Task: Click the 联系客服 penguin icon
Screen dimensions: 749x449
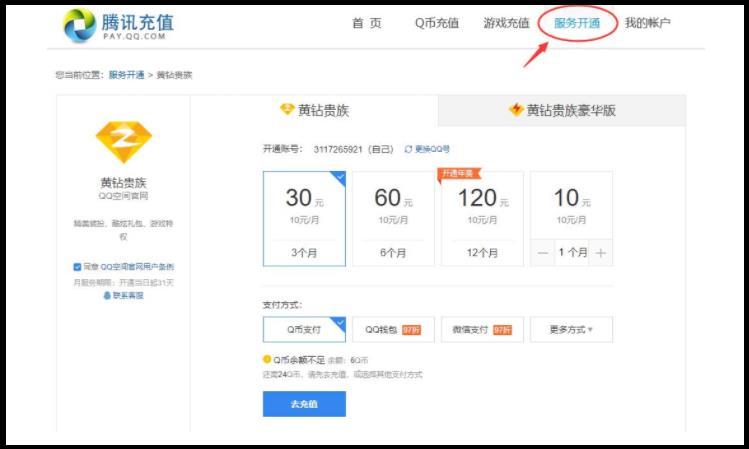Action: [107, 296]
